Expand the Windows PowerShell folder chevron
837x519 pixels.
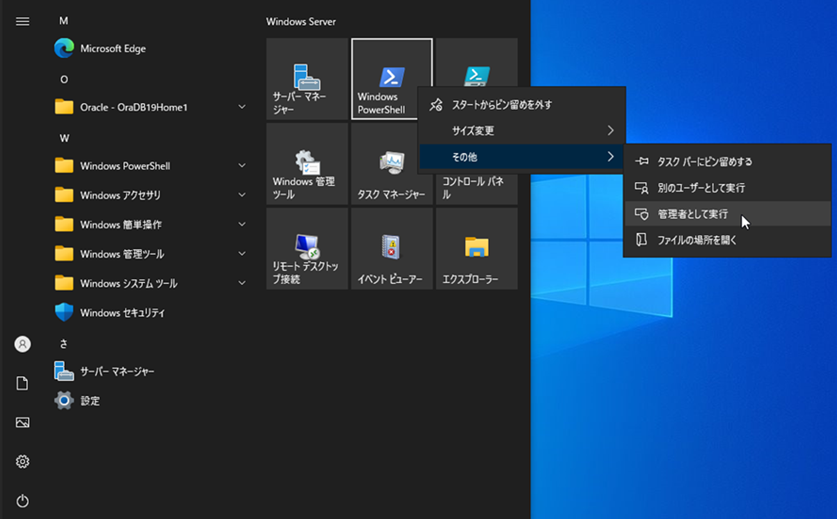242,166
